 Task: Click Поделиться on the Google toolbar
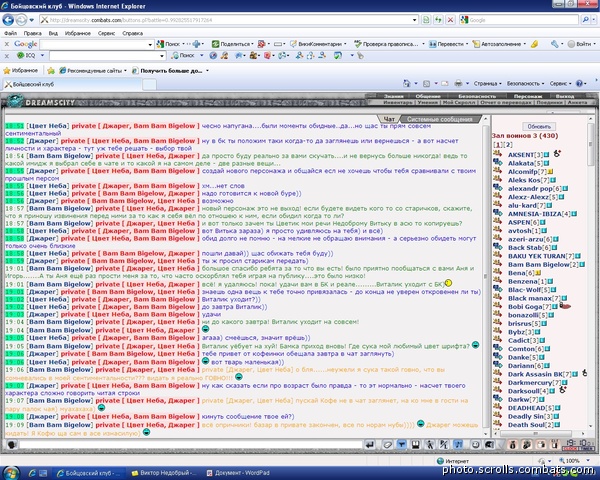coord(231,44)
